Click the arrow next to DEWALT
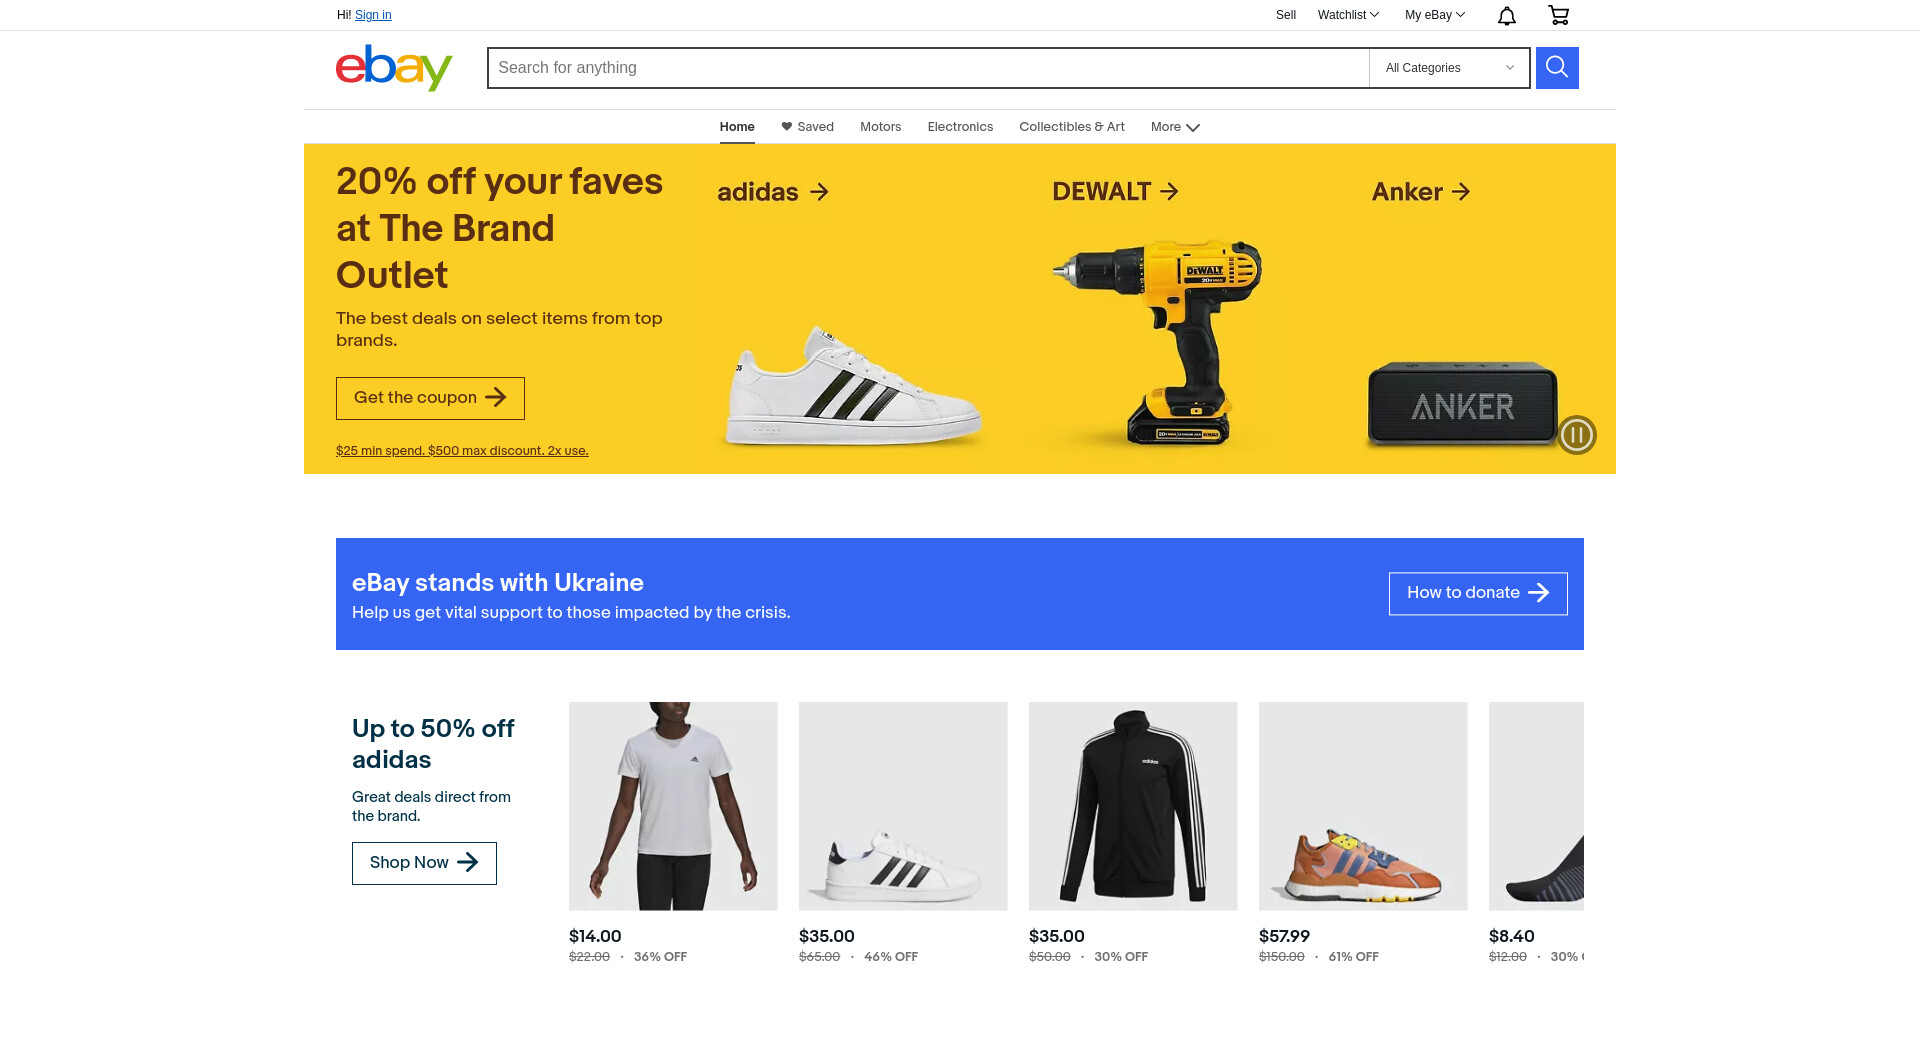Viewport: 1920px width, 1040px height. 1169,191
